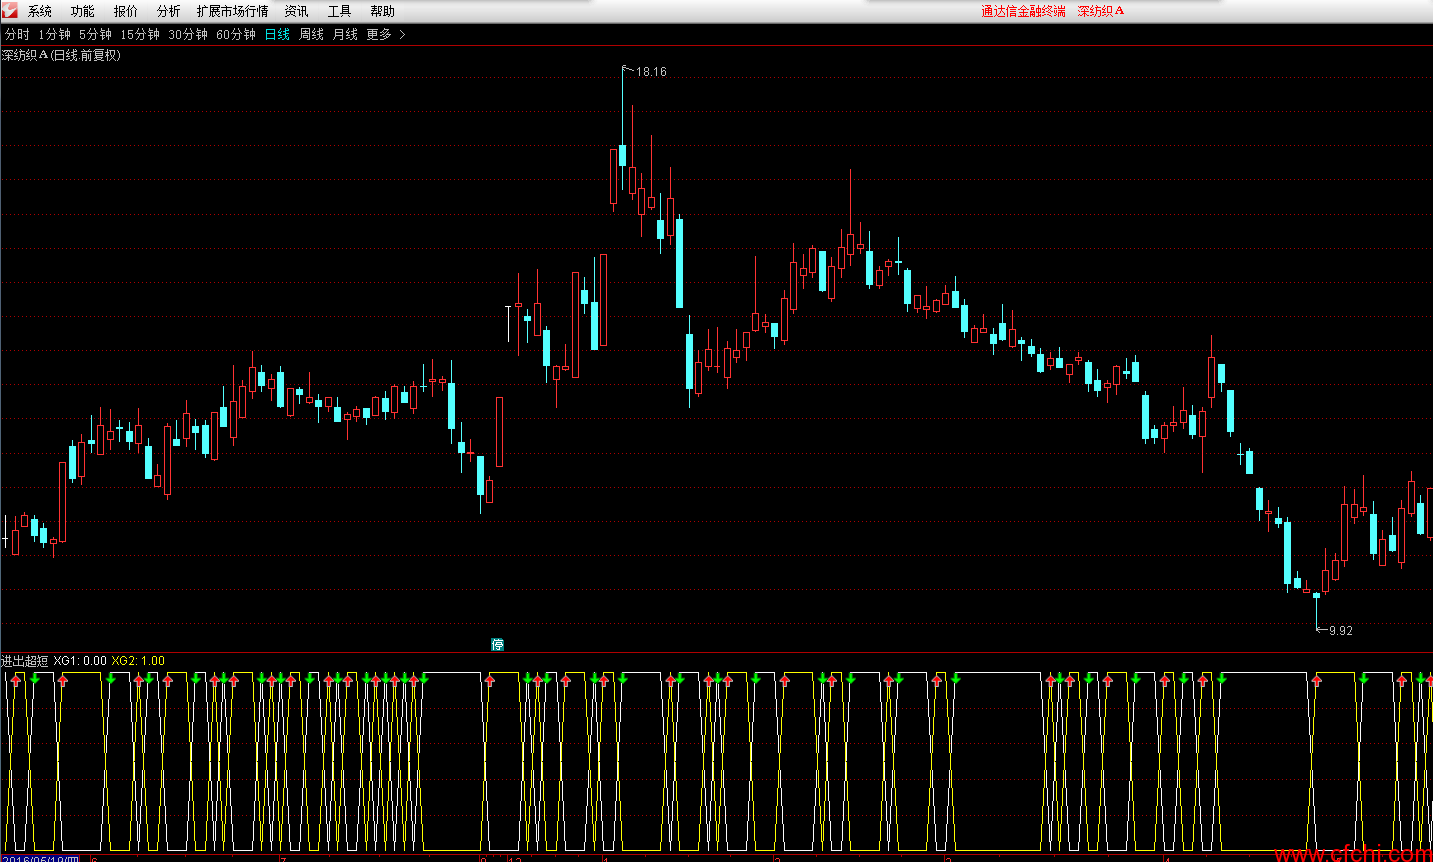Open the 分析 menu
Image resolution: width=1433 pixels, height=862 pixels.
tap(169, 11)
